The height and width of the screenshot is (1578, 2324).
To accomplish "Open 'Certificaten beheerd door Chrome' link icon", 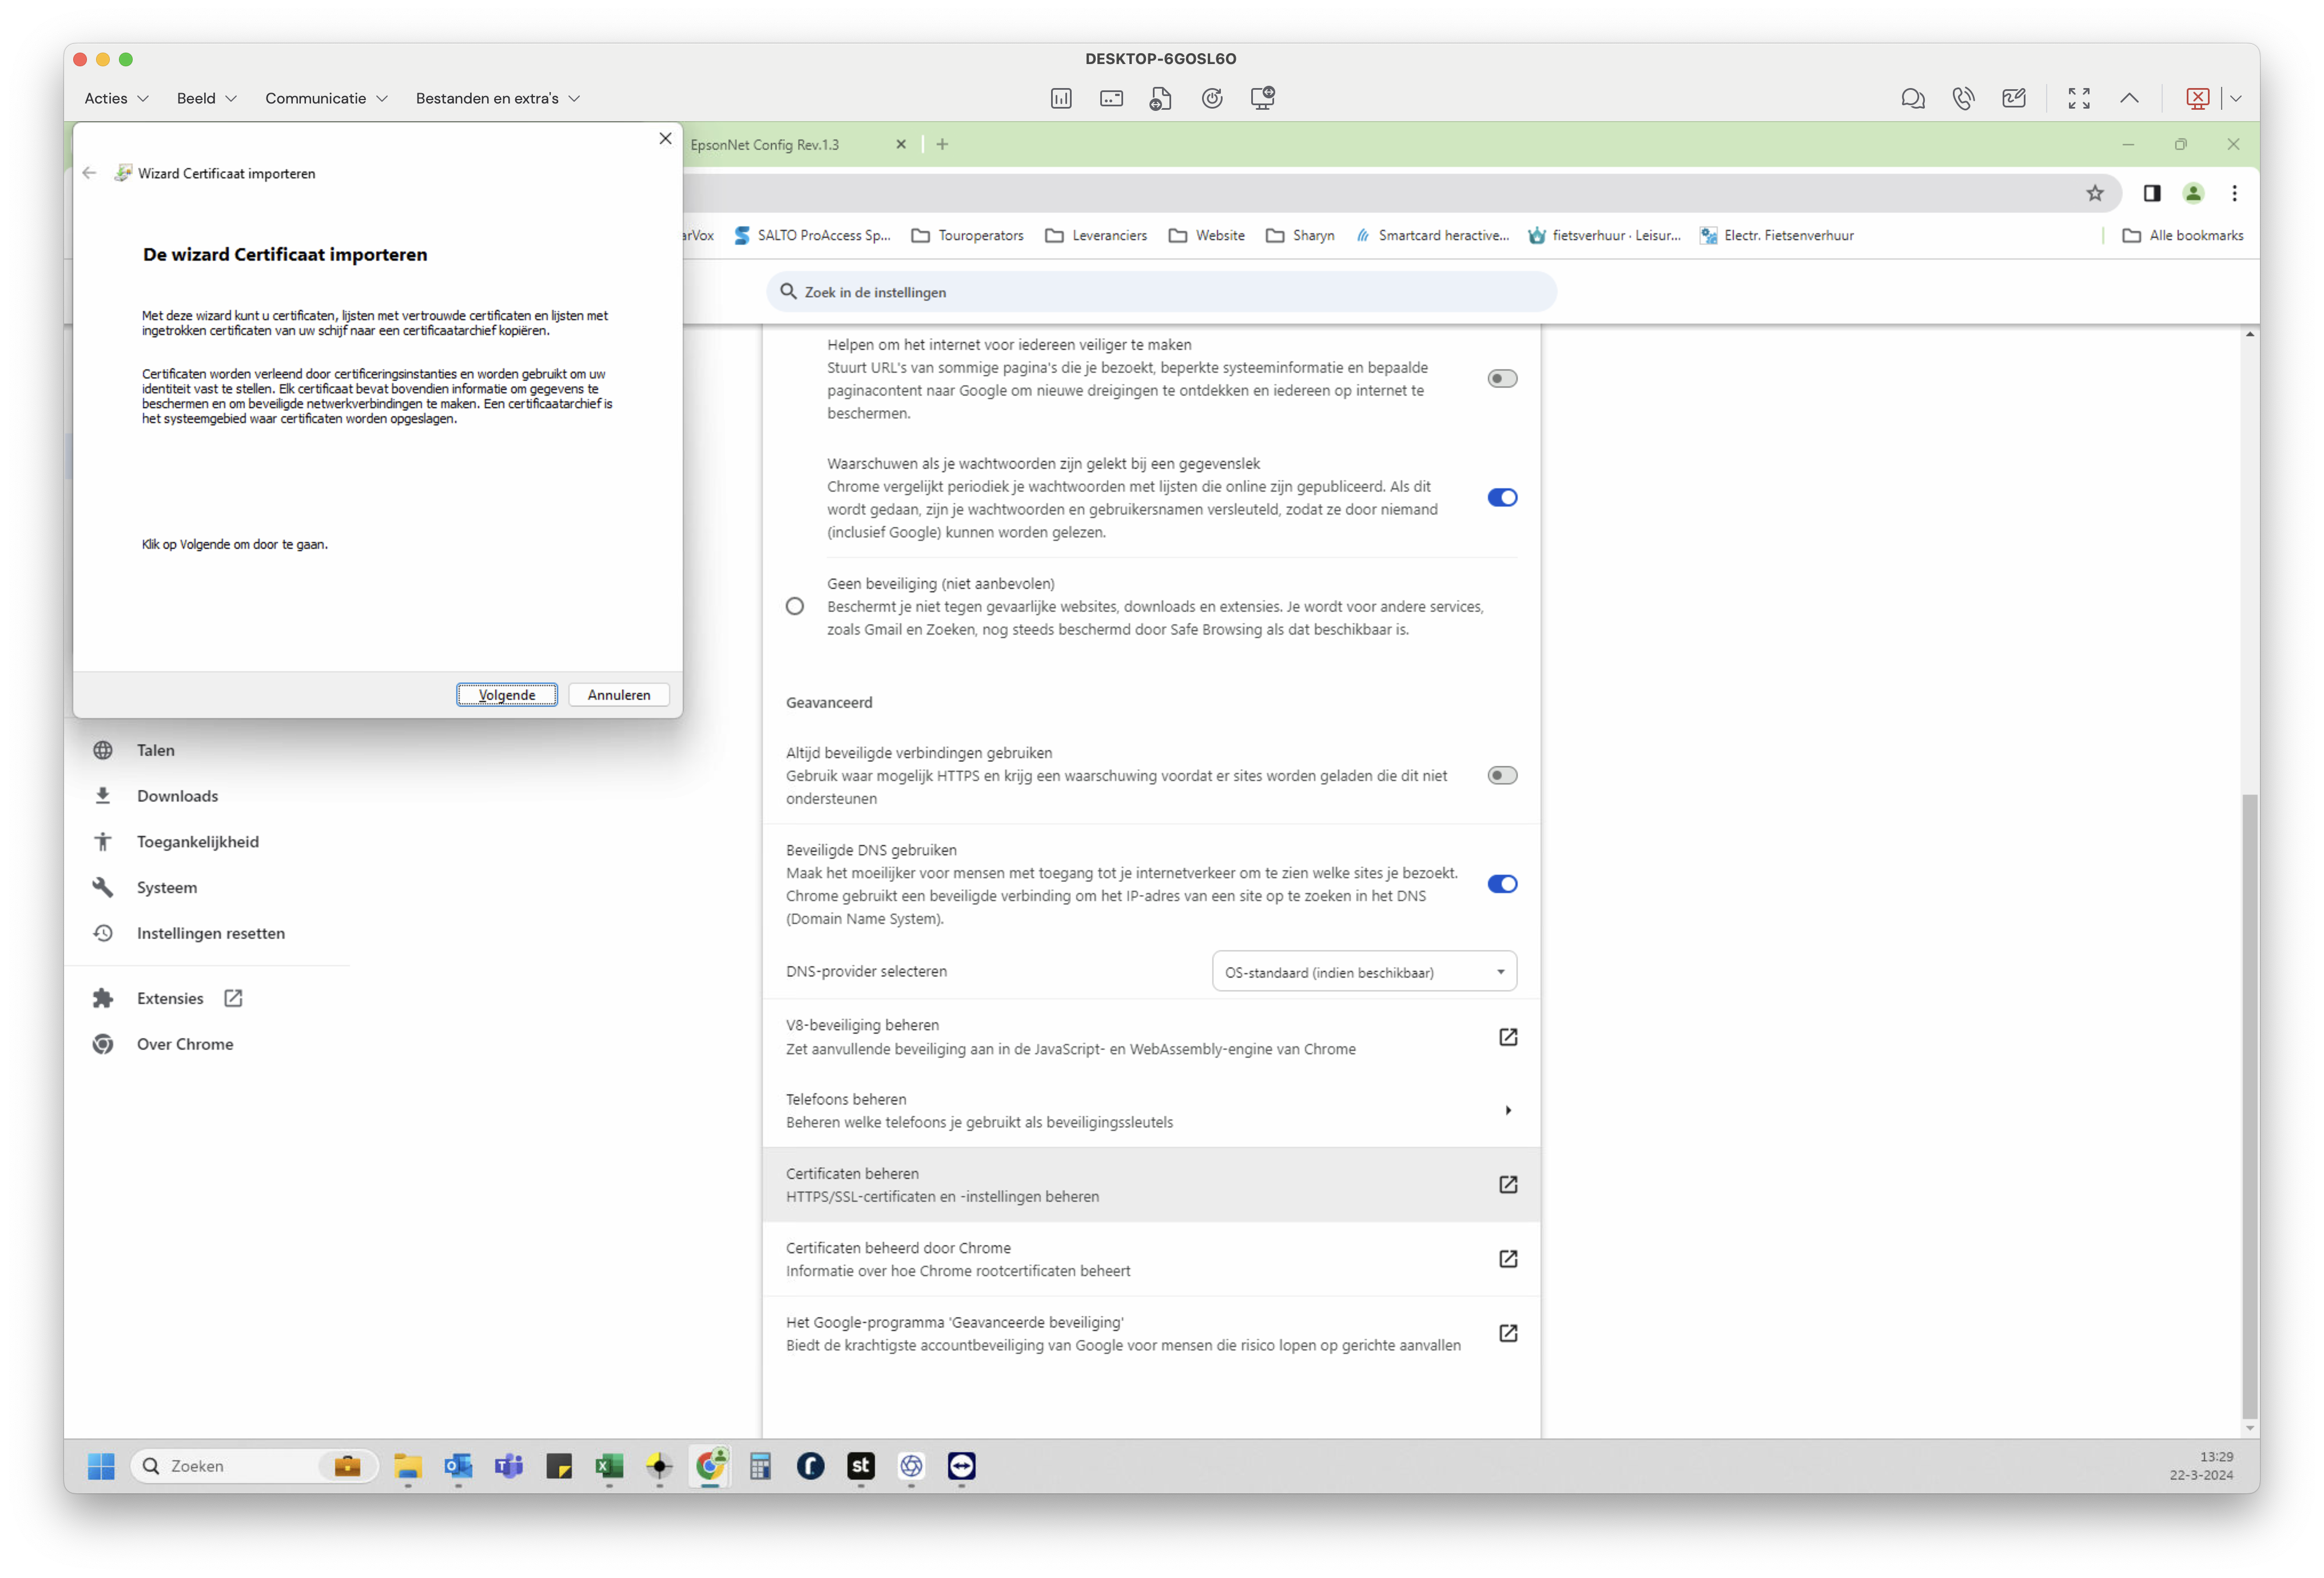I will 1508,1259.
